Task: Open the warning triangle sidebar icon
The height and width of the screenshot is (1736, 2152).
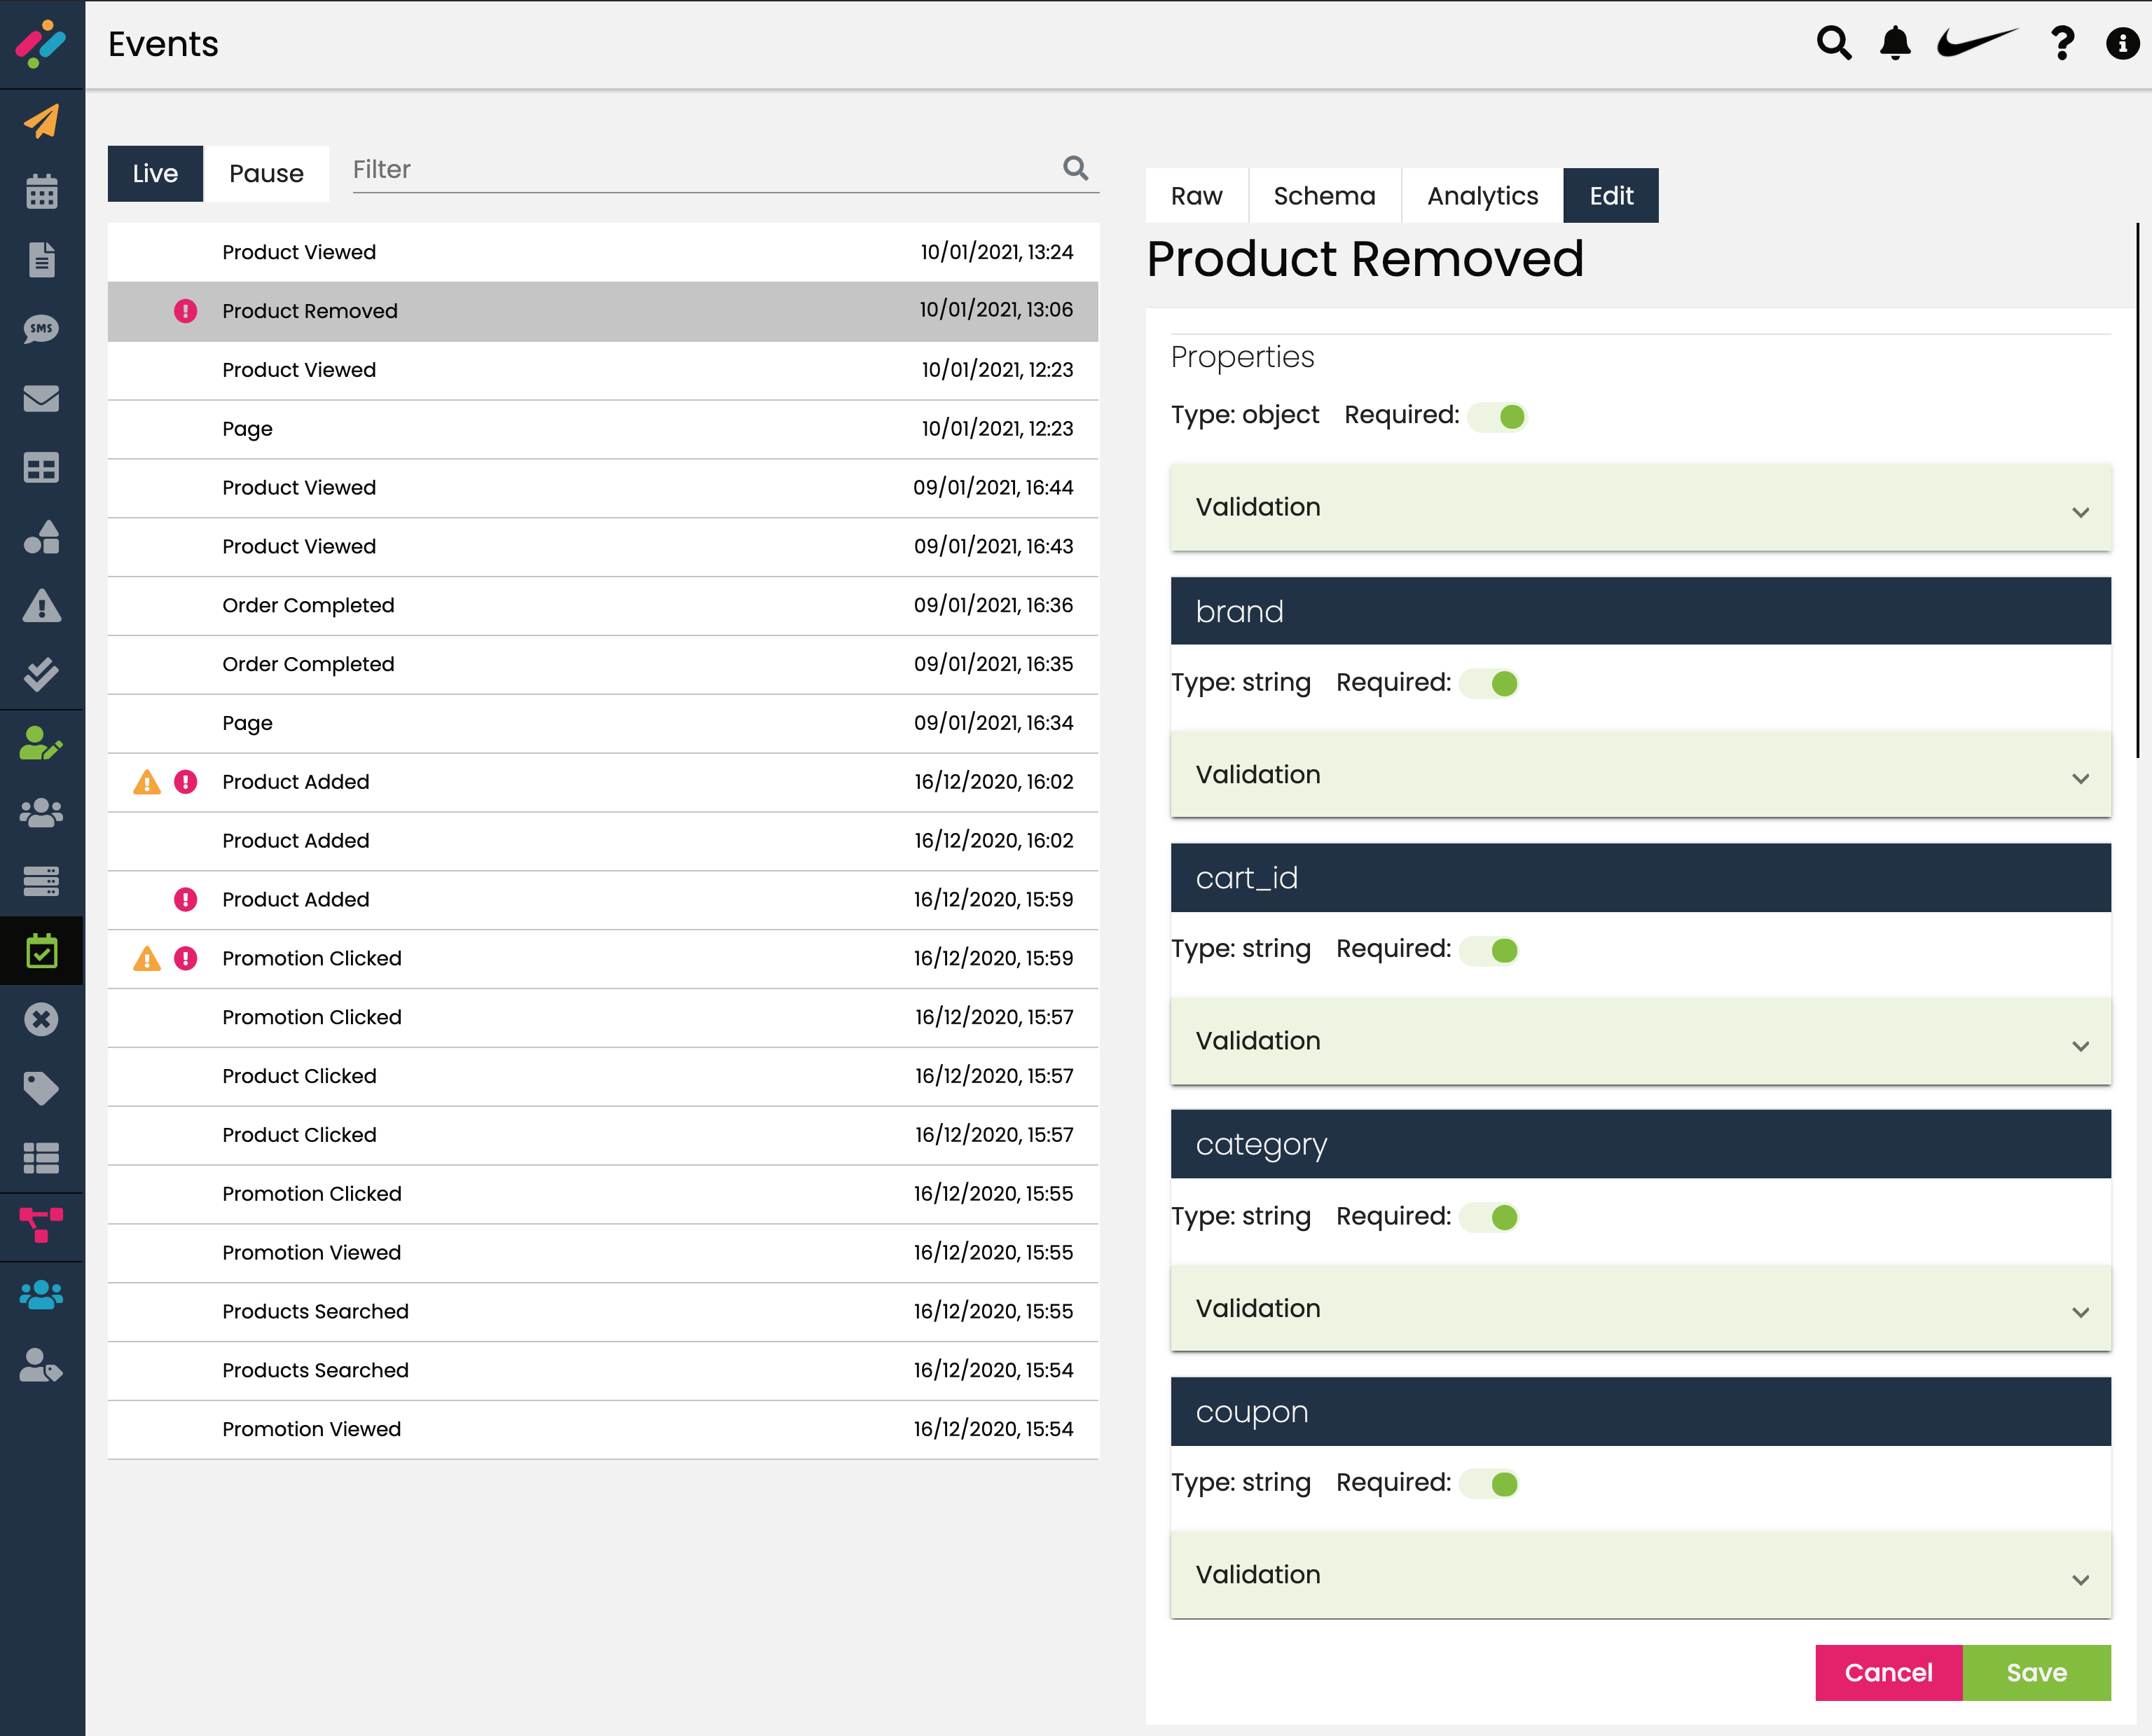Action: (41, 606)
